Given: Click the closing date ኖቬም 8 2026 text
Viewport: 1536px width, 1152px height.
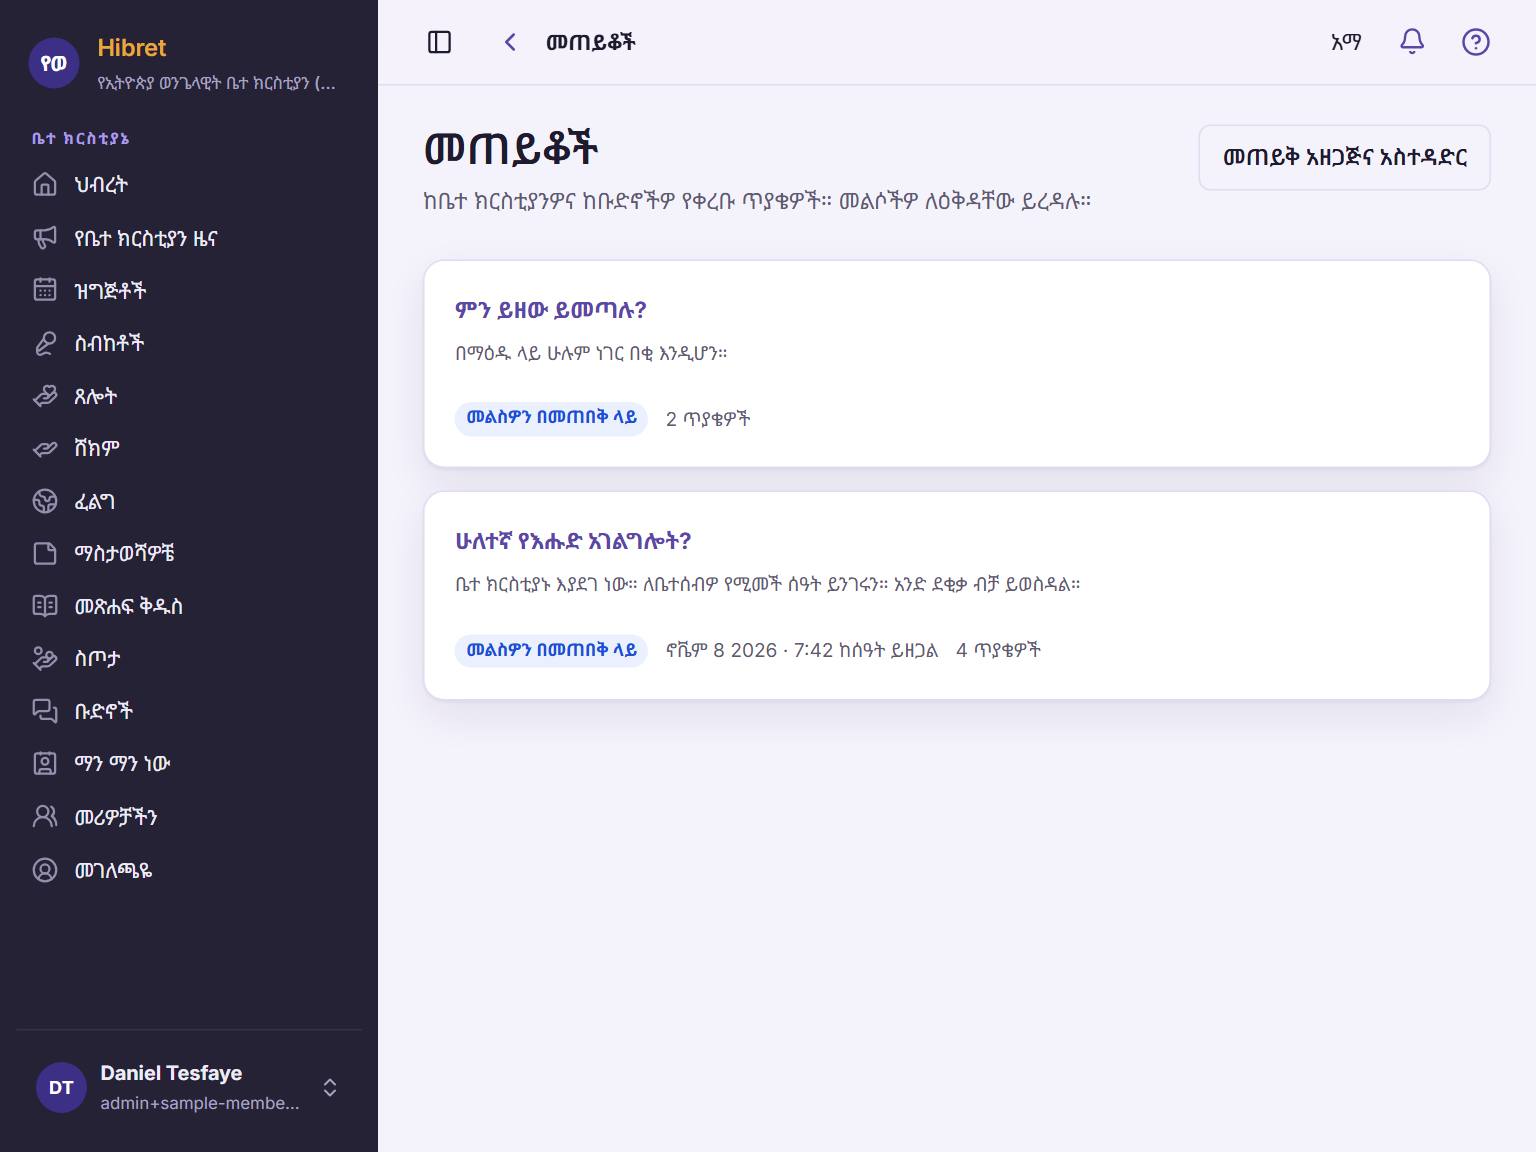Looking at the screenshot, I should pos(802,650).
